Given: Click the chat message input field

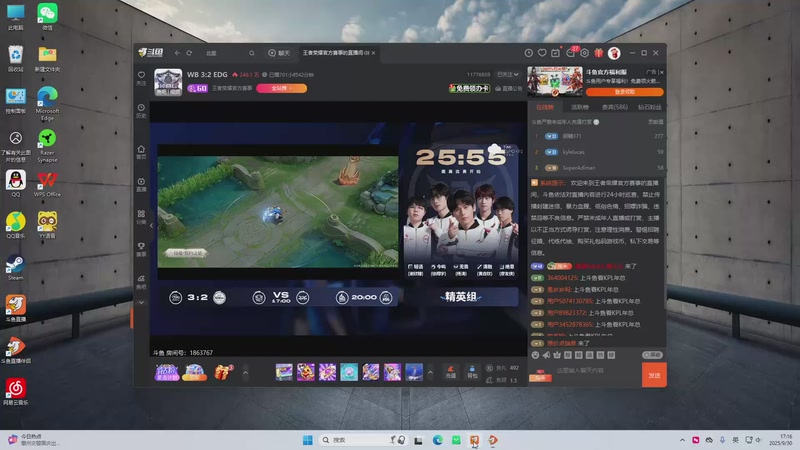Looking at the screenshot, I should click(x=597, y=370).
